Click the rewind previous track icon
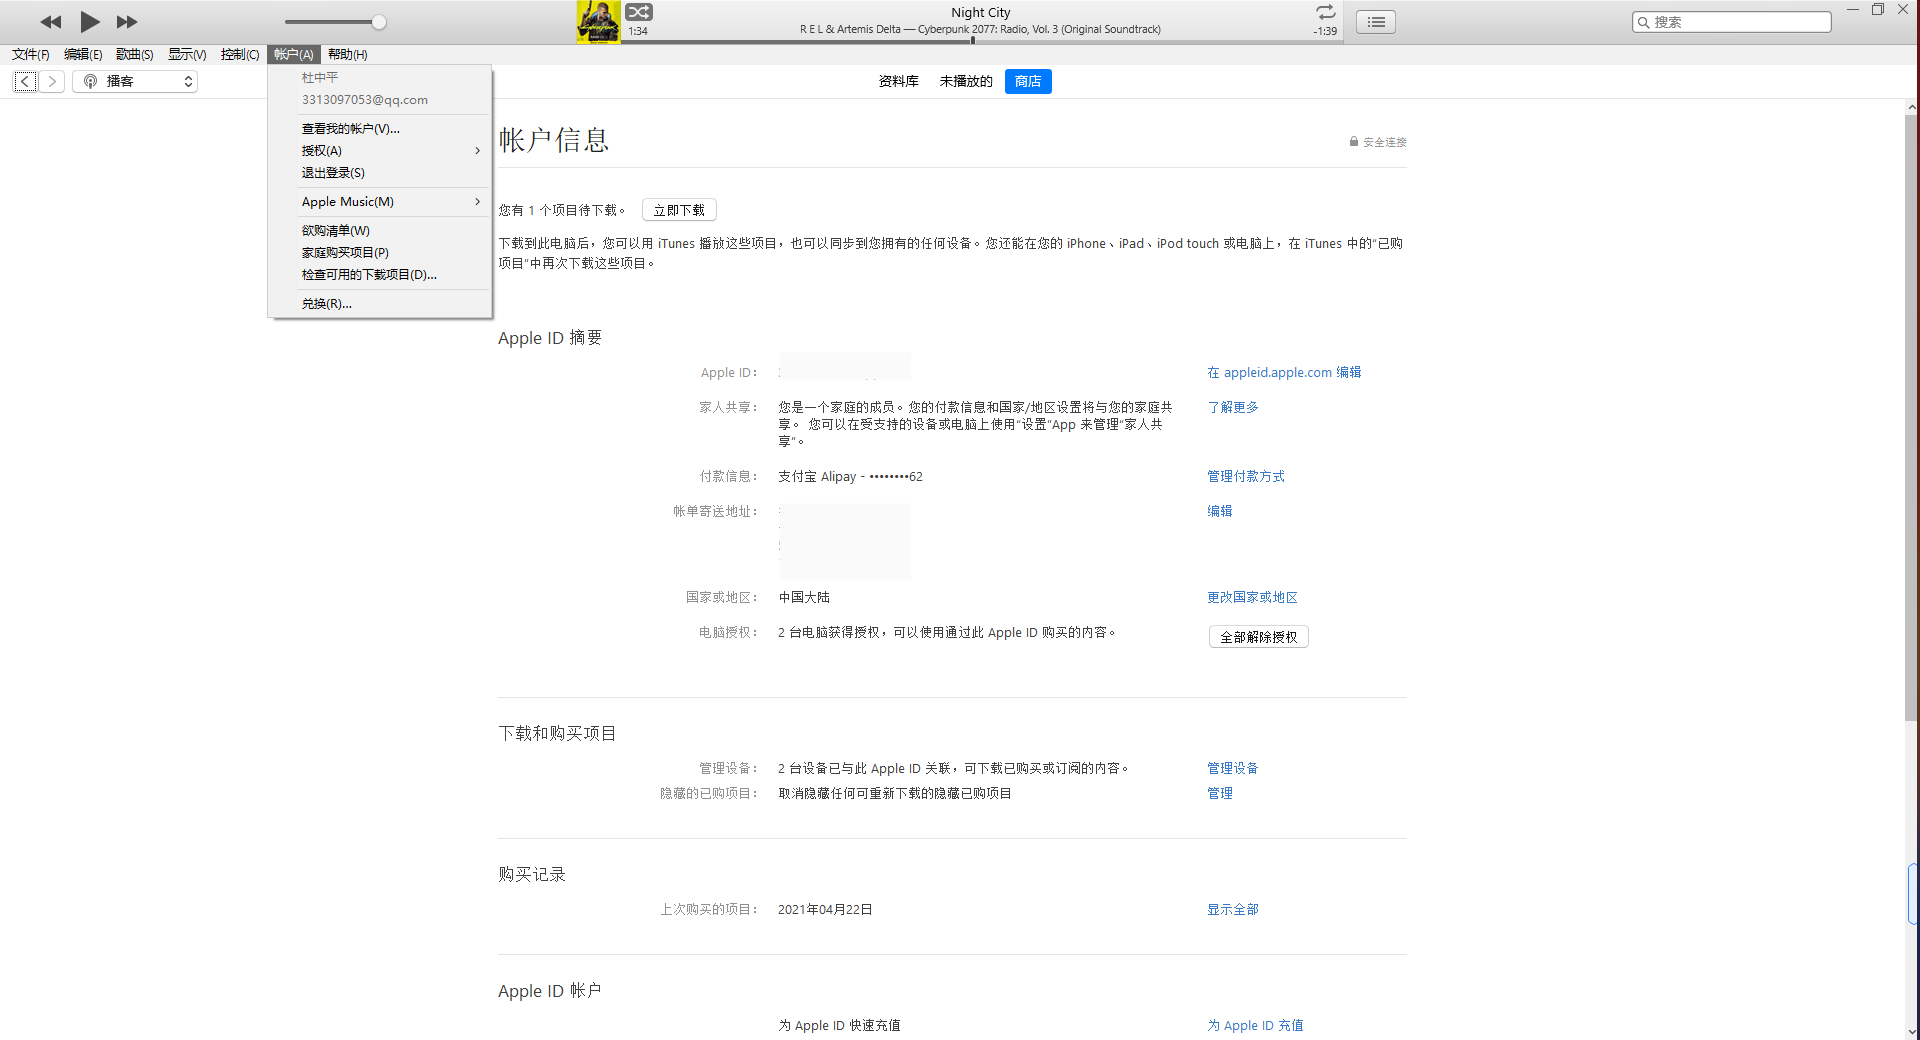Viewport: 1920px width, 1040px height. pos(50,22)
